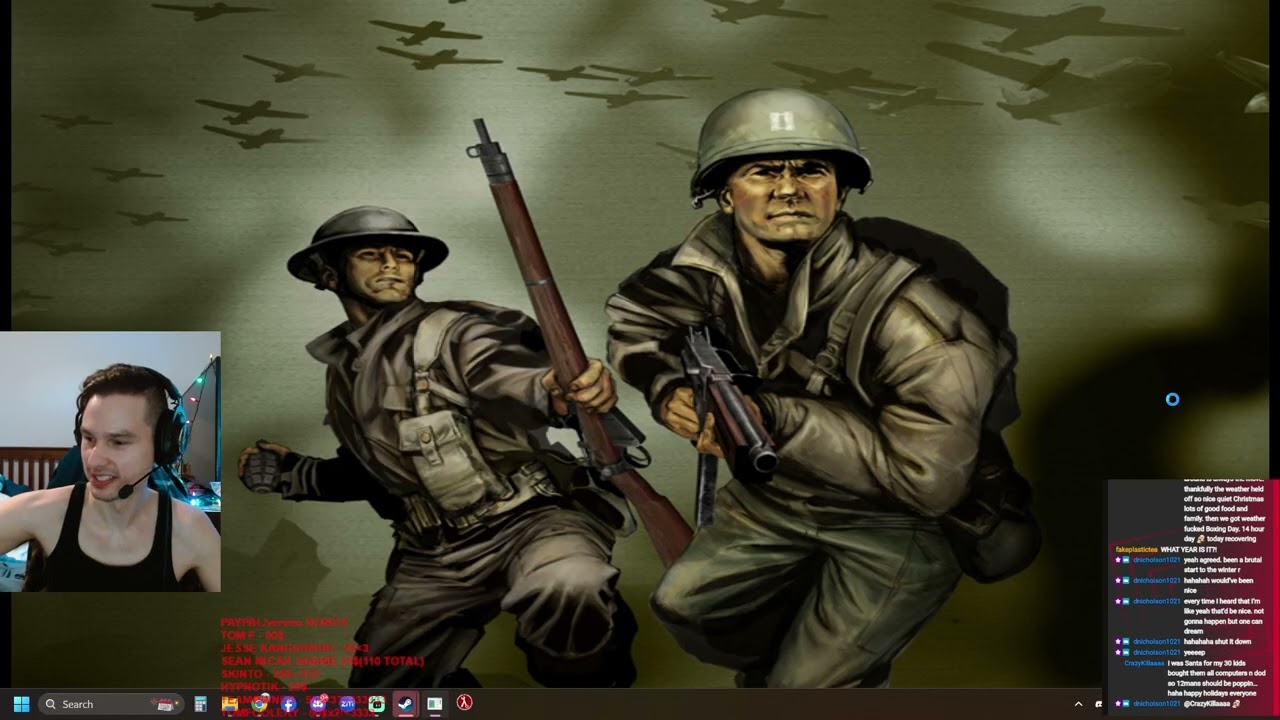Viewport: 1280px width, 720px height.
Task: Open the purple app with notification badge
Action: (x=318, y=704)
